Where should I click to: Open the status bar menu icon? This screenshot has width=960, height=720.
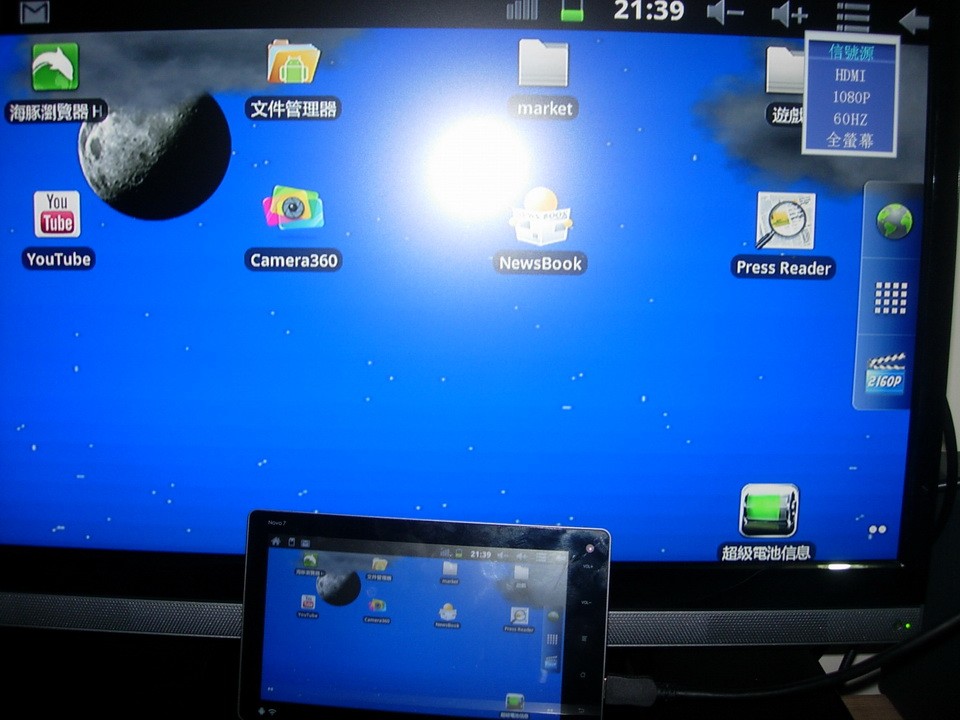tap(852, 15)
